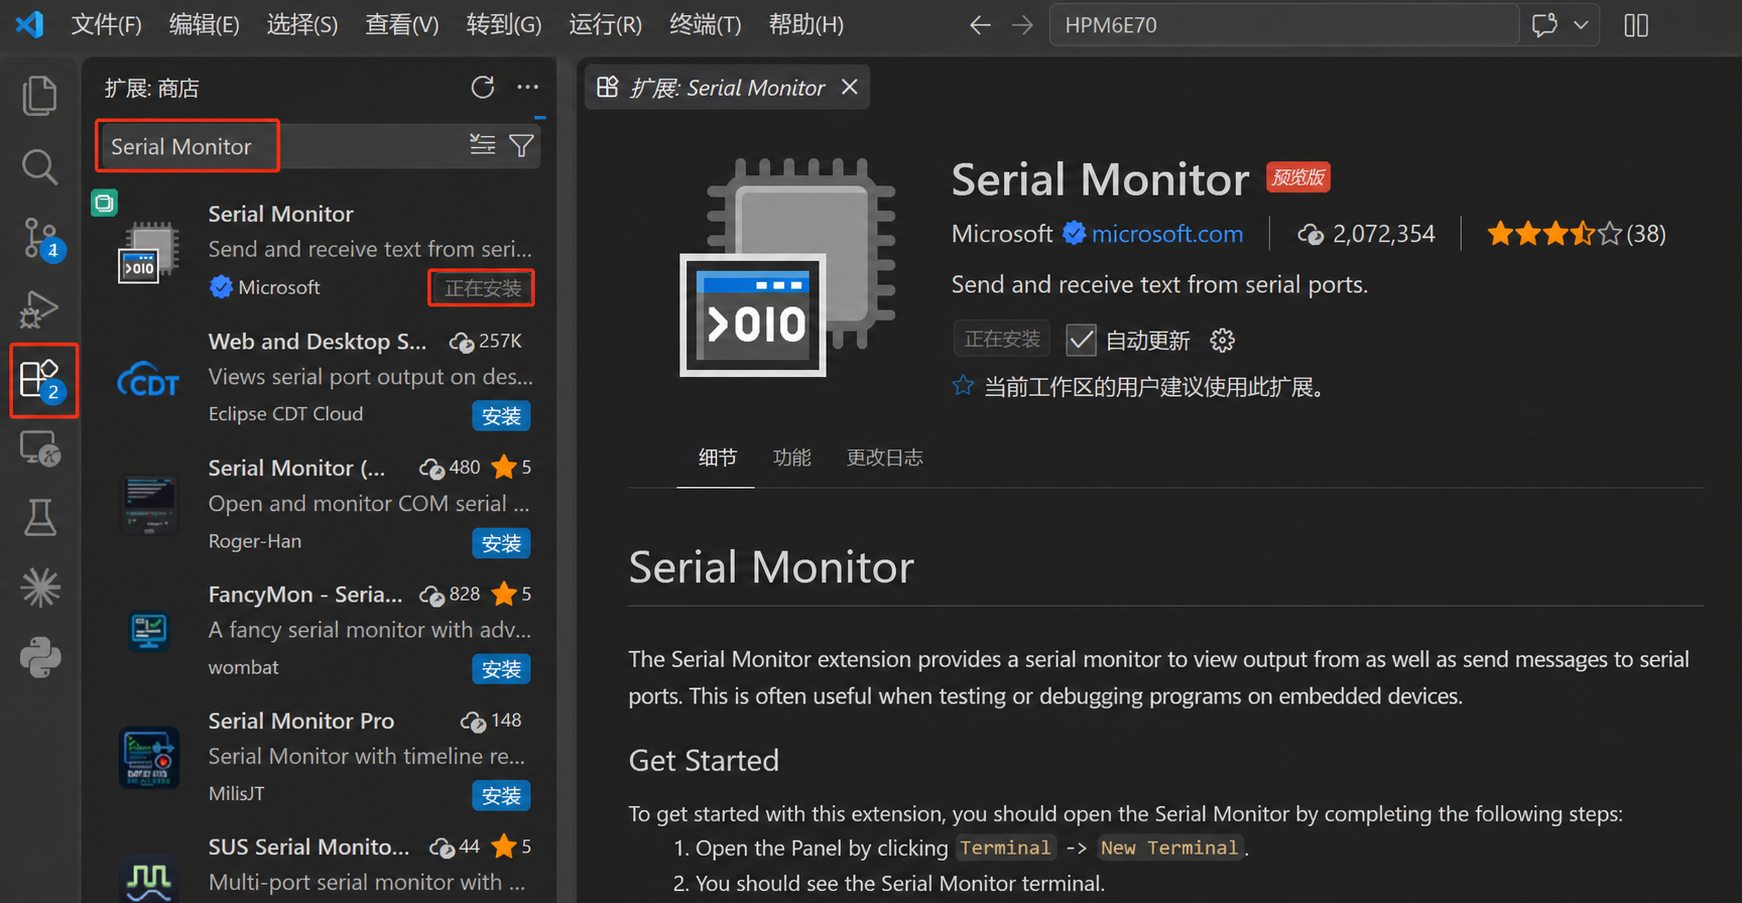Open the extension search filter options

522,146
